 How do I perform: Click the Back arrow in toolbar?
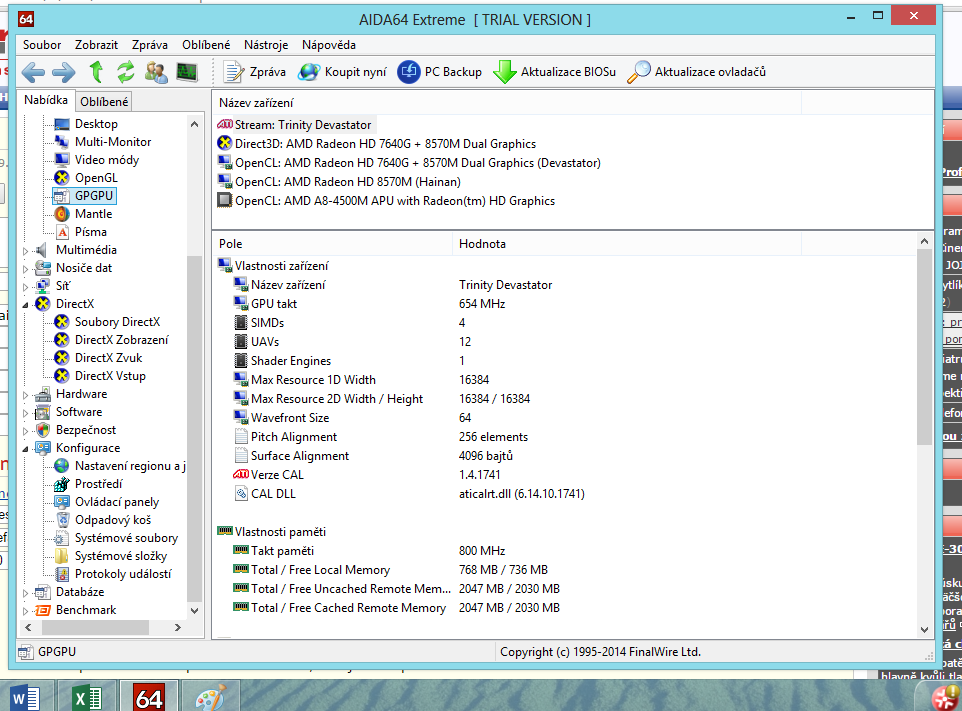[33, 72]
